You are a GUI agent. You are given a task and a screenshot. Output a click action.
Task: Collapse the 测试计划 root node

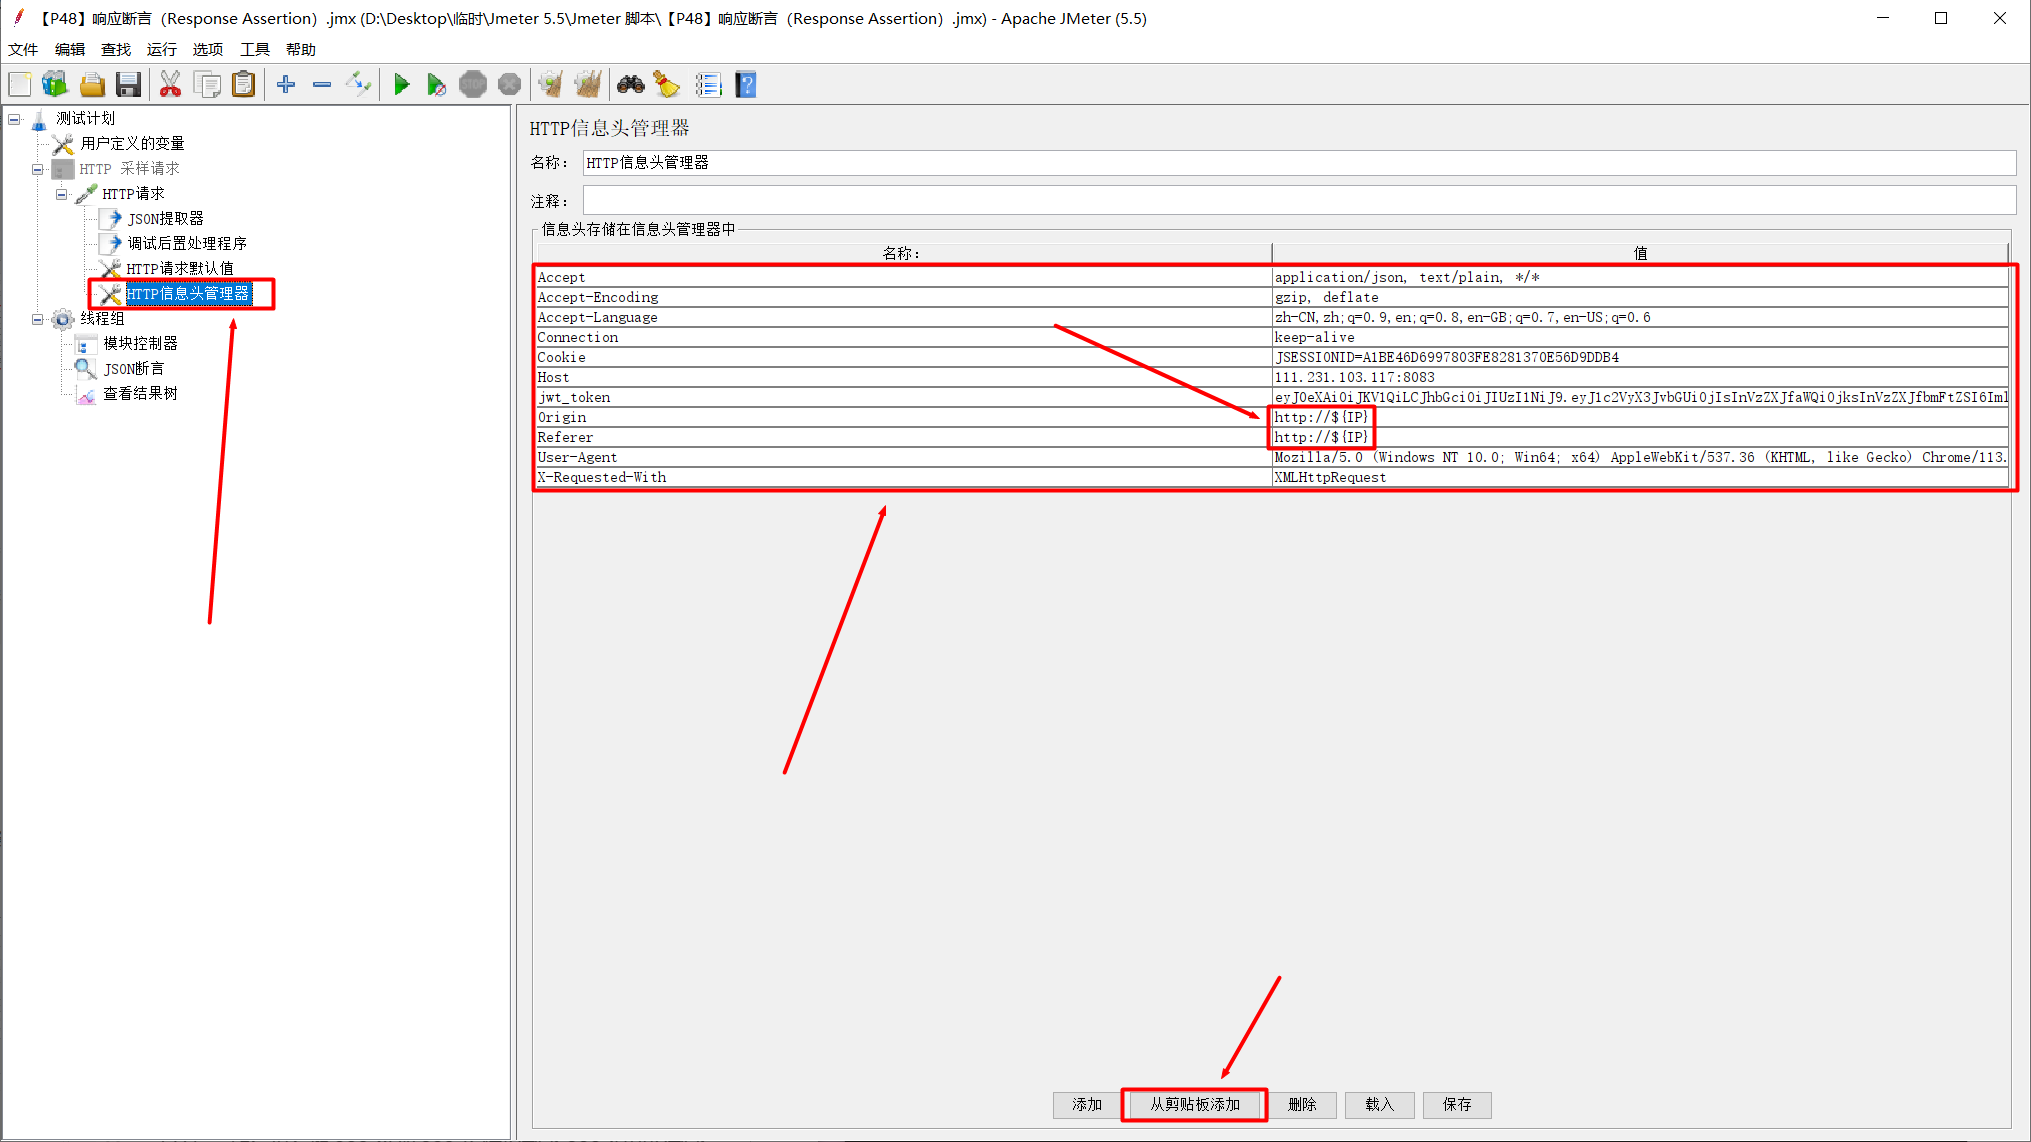coord(14,119)
